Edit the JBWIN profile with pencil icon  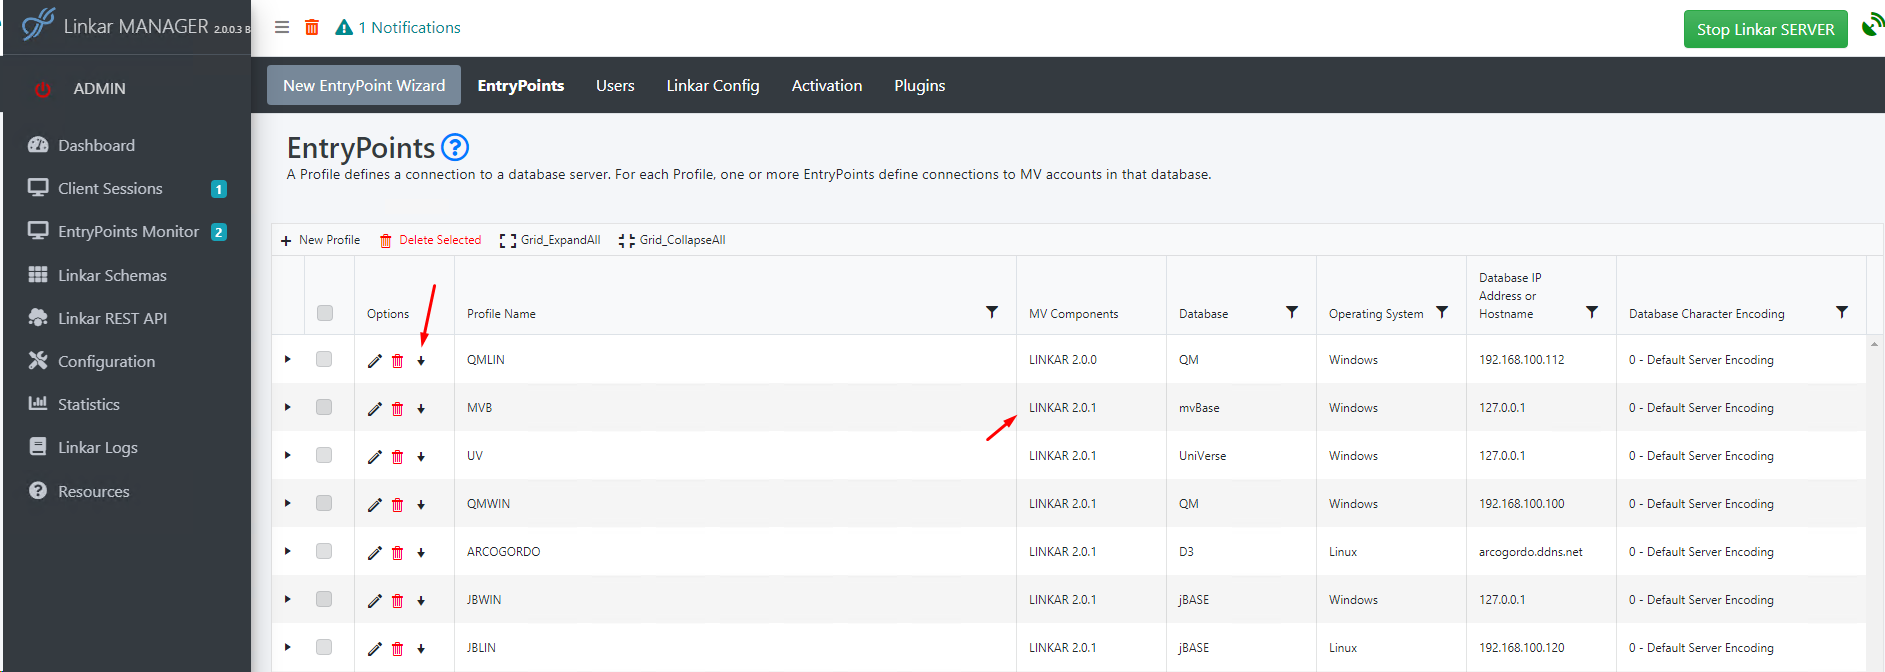pyautogui.click(x=375, y=601)
